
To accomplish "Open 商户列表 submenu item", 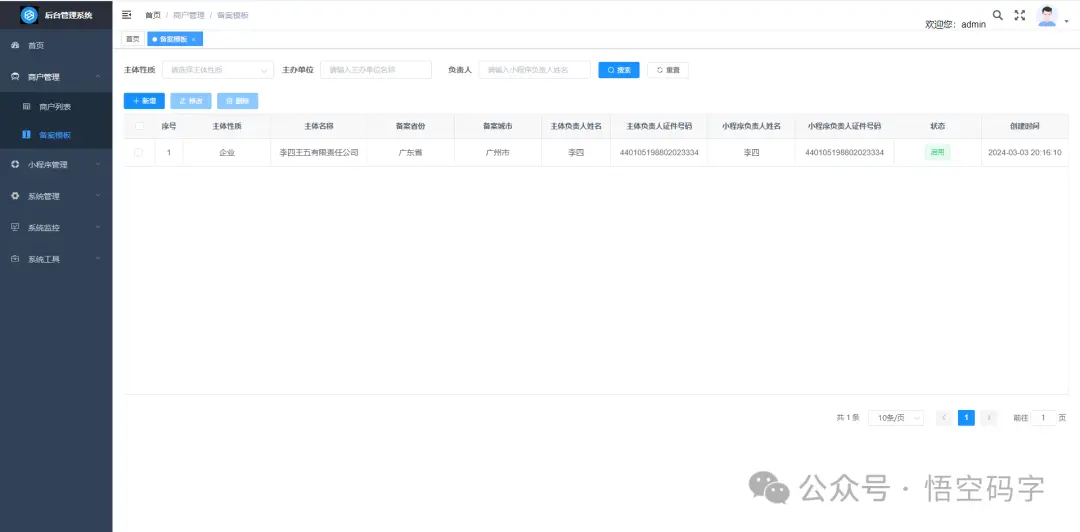I will coord(56,107).
